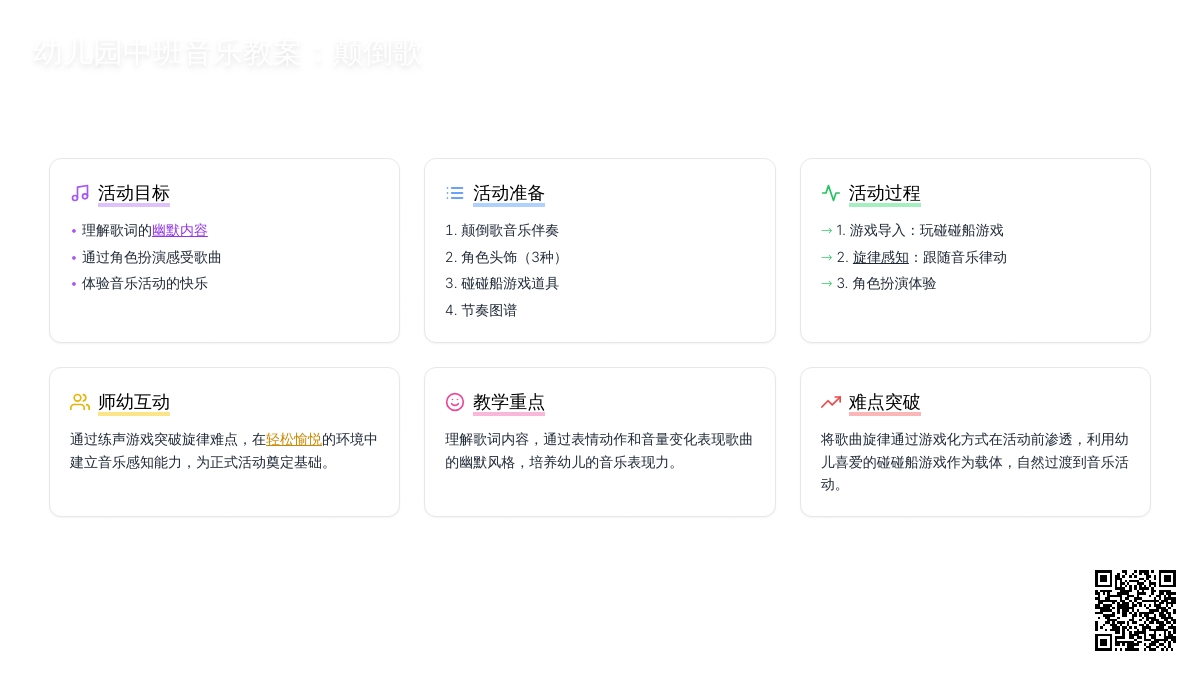Click the 活动目标 heading
This screenshot has width=1200, height=675.
pos(134,193)
